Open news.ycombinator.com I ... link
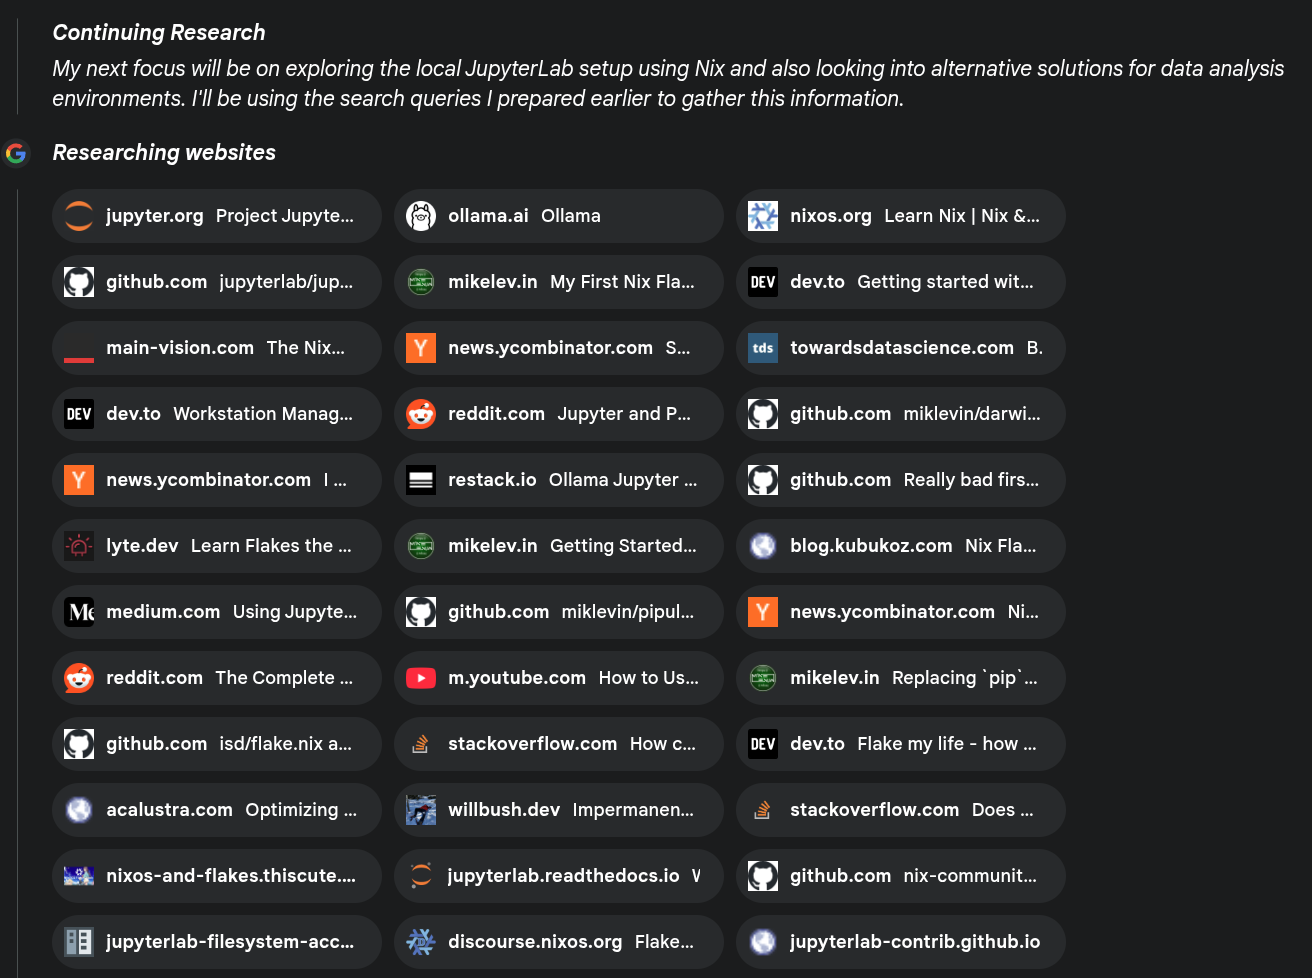Screen dimensions: 1312x978 217,480
